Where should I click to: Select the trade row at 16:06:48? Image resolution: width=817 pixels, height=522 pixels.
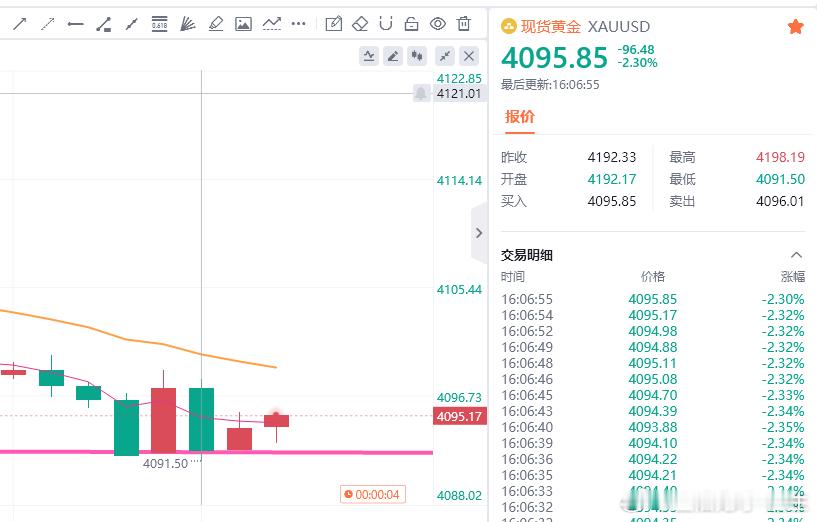tap(653, 363)
